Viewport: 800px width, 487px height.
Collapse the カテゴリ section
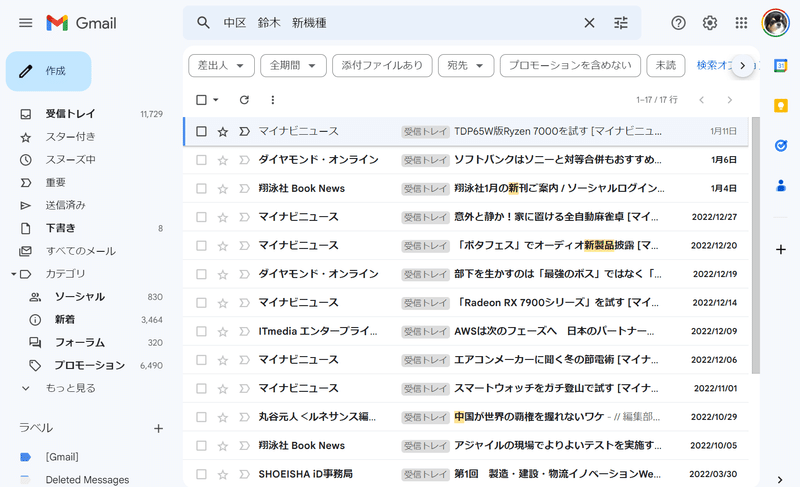tap(14, 274)
